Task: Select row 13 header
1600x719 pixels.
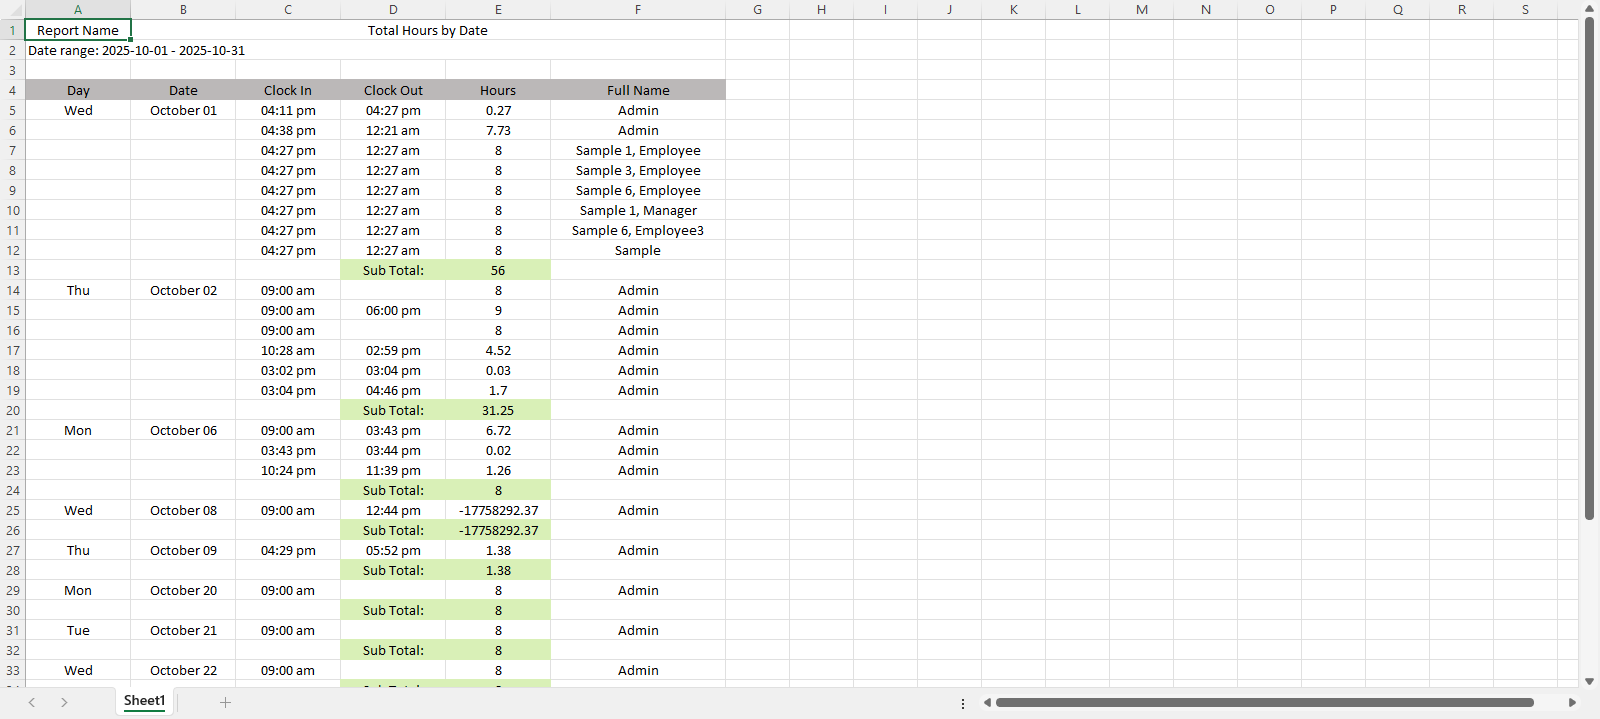Action: pyautogui.click(x=12, y=270)
